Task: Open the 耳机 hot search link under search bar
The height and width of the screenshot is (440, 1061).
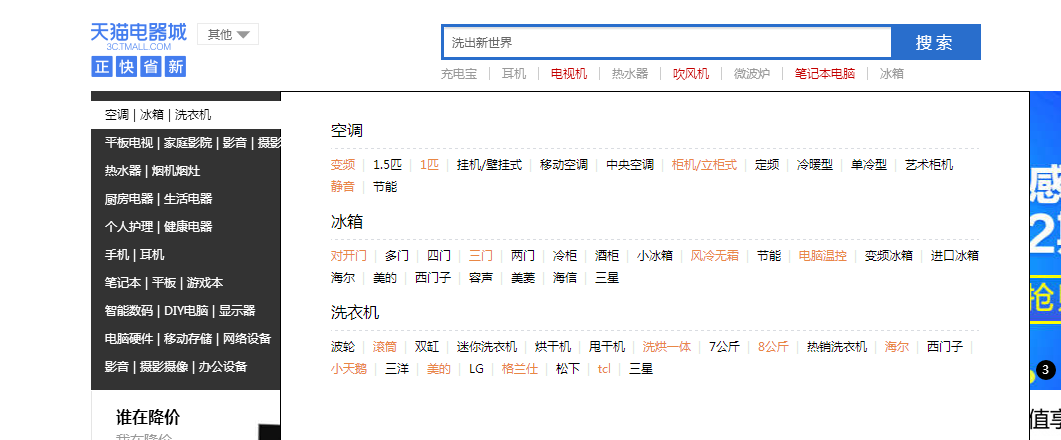Action: pyautogui.click(x=514, y=74)
